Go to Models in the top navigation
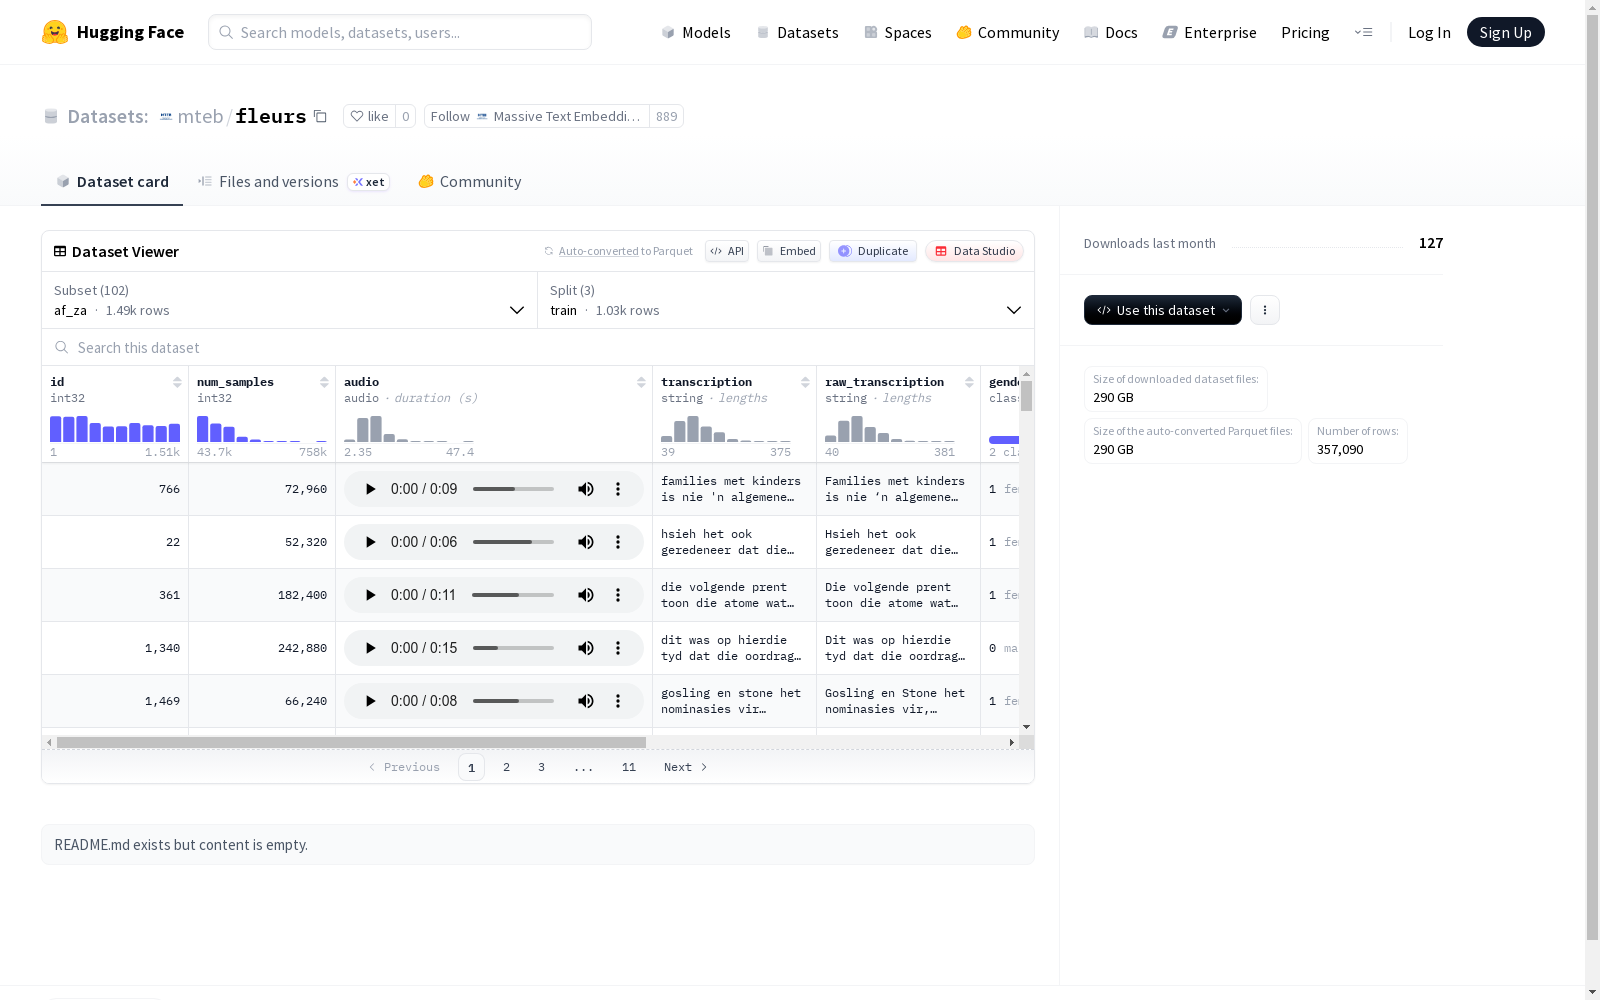The height and width of the screenshot is (1000, 1600). [696, 32]
